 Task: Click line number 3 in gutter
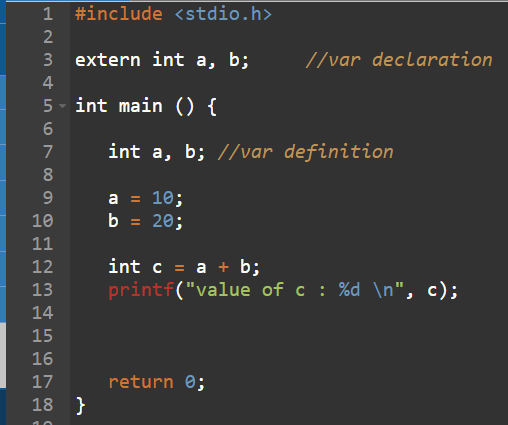tap(48, 60)
